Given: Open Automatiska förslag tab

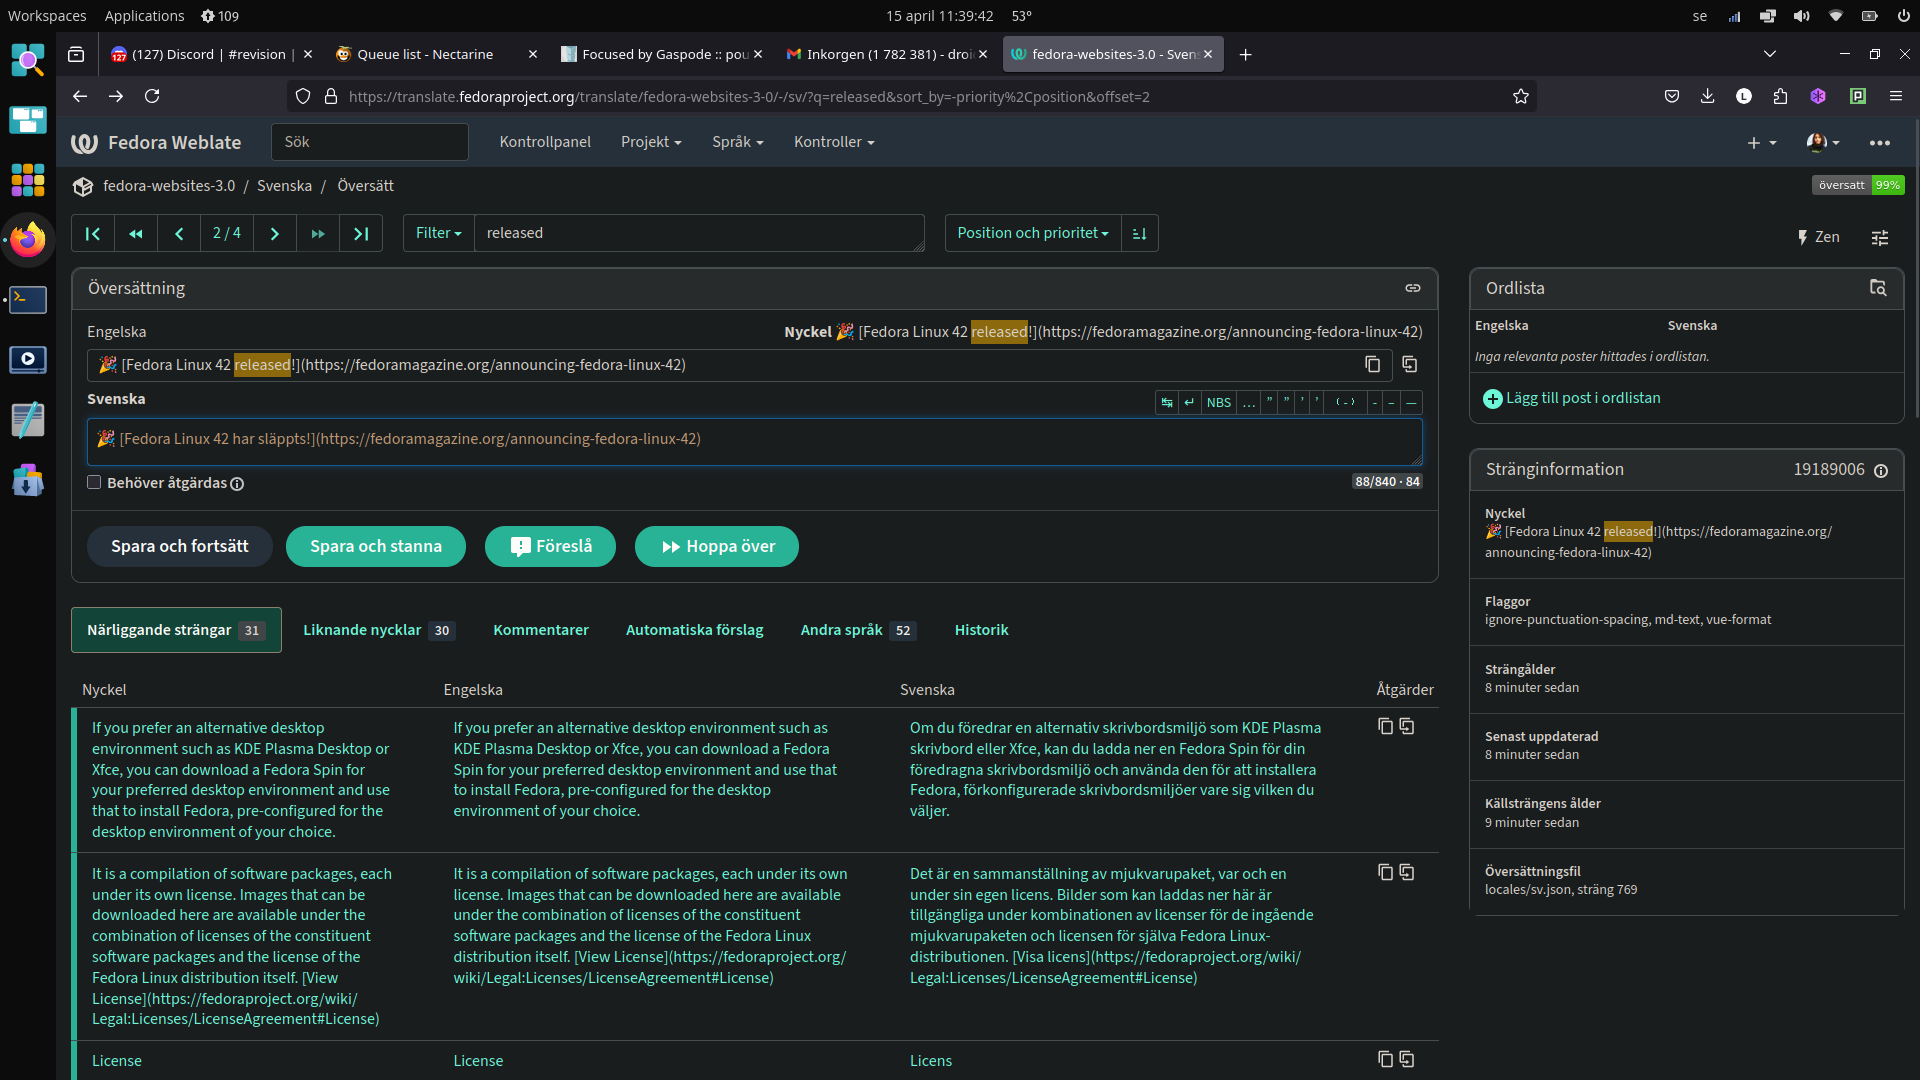Looking at the screenshot, I should click(695, 630).
